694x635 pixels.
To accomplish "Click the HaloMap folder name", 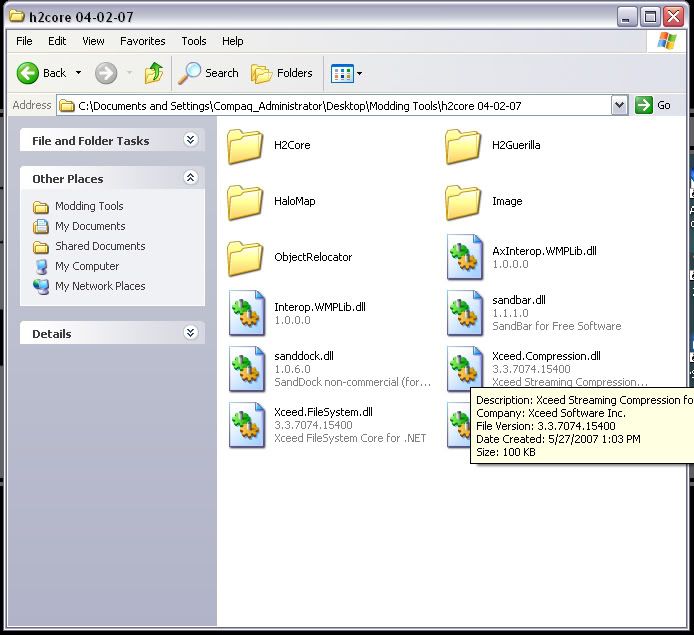I will [x=295, y=201].
